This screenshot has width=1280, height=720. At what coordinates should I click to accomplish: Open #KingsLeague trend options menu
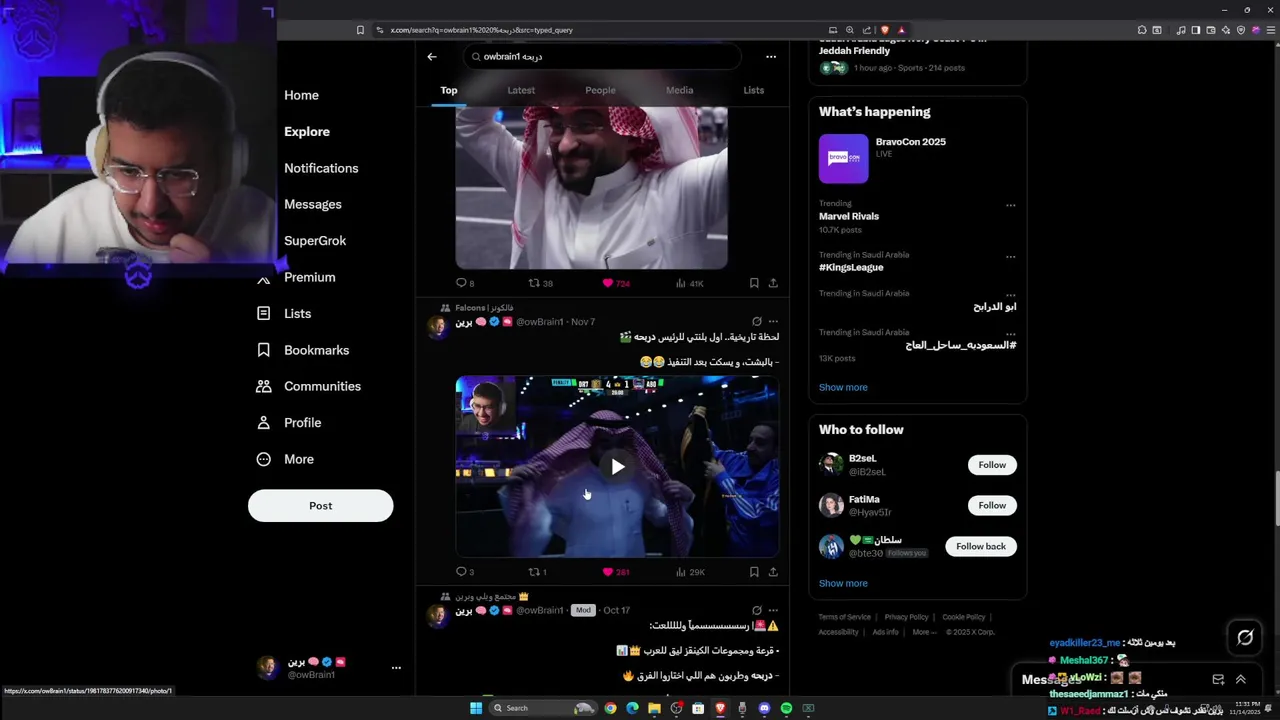[1010, 256]
